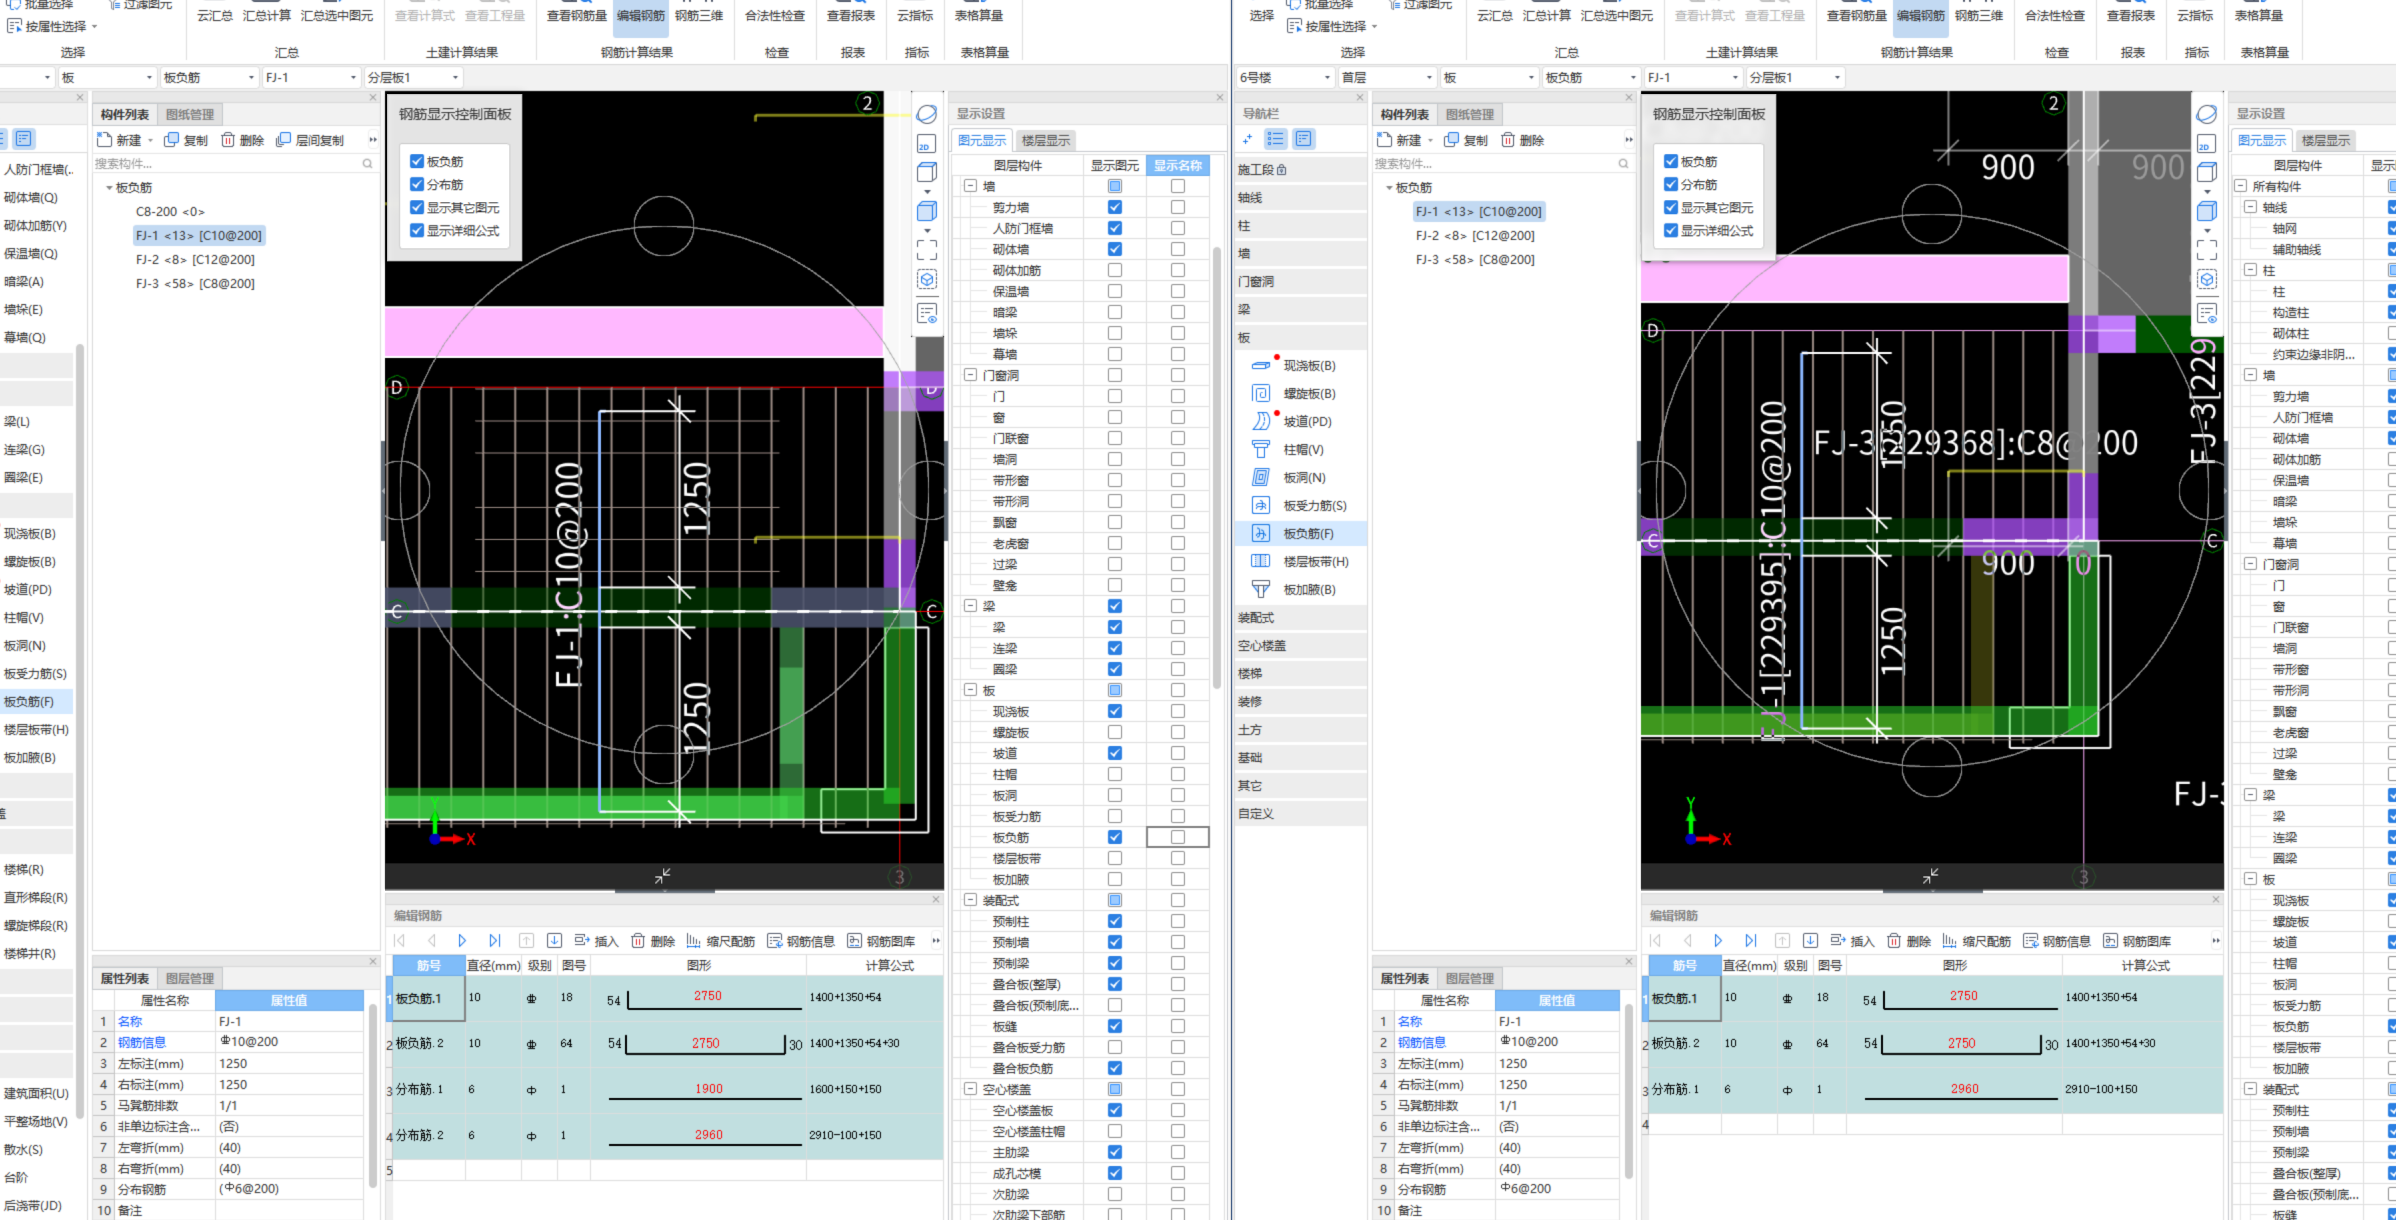2396x1220 pixels.
Task: Click 新建 in left component list toolbar
Action: coord(120,140)
